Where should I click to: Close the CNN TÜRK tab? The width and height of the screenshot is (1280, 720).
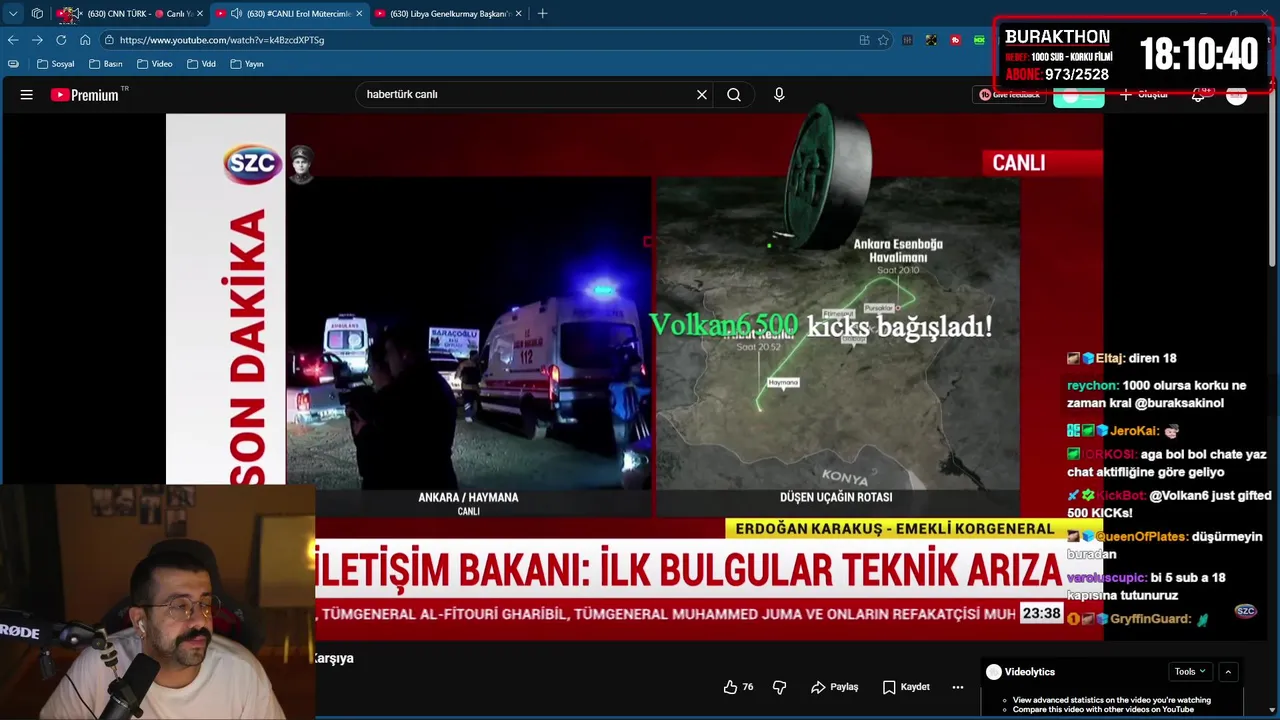pyautogui.click(x=200, y=14)
